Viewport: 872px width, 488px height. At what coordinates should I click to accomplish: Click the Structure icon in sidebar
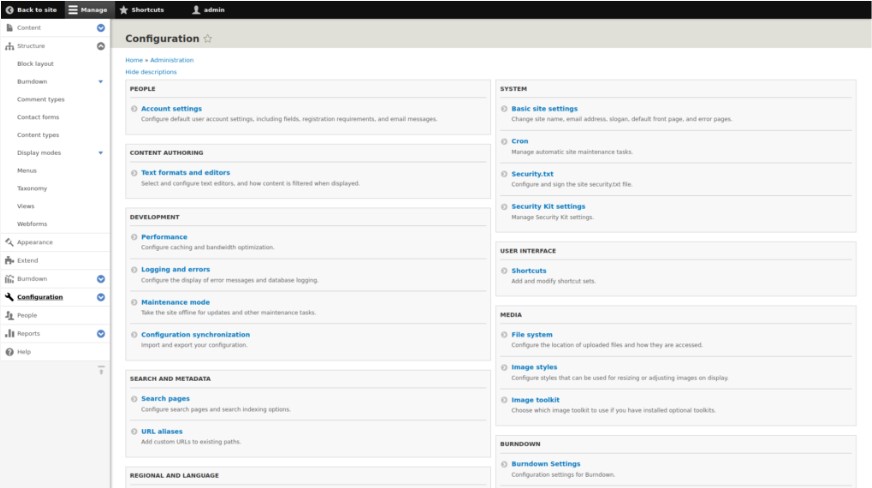pos(9,46)
